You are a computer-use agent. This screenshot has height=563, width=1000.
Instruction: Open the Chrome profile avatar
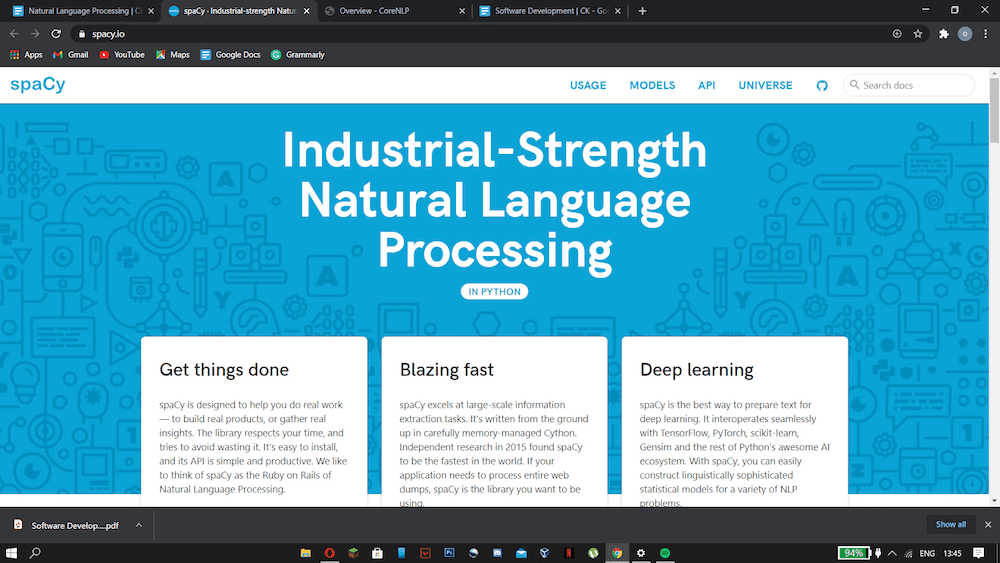click(964, 34)
